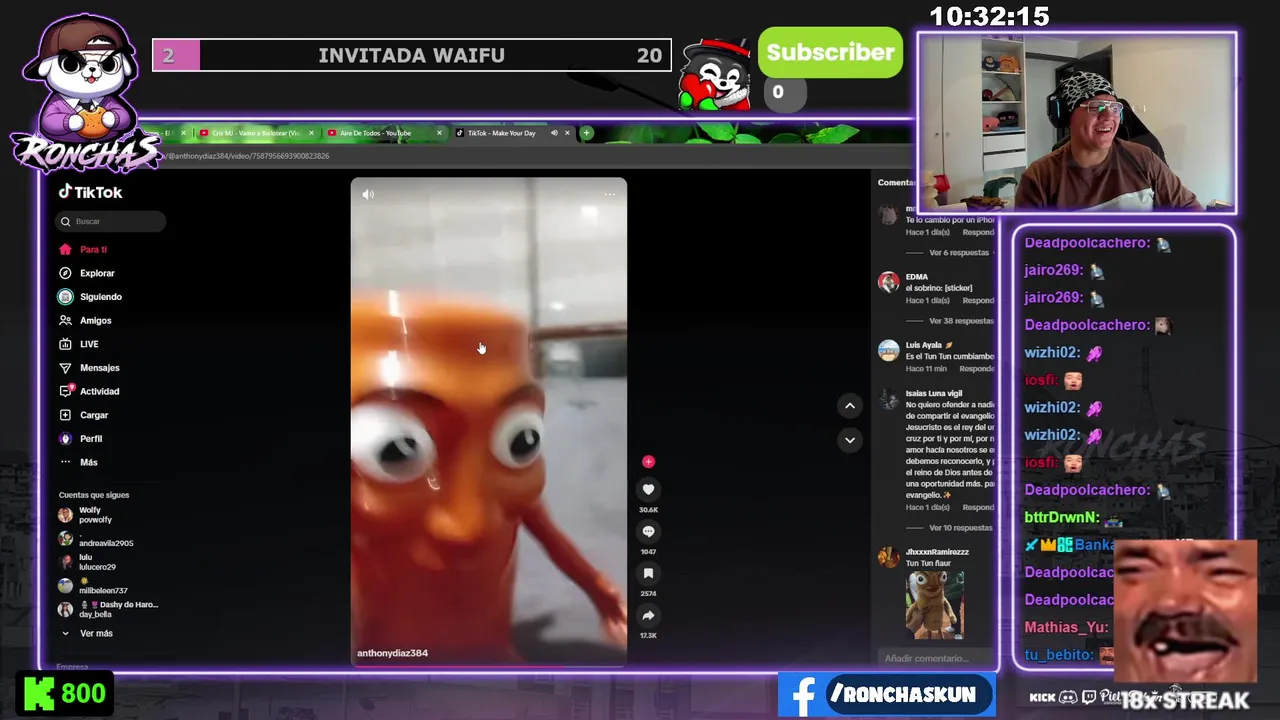Open Mensajes in sidebar

click(x=99, y=368)
